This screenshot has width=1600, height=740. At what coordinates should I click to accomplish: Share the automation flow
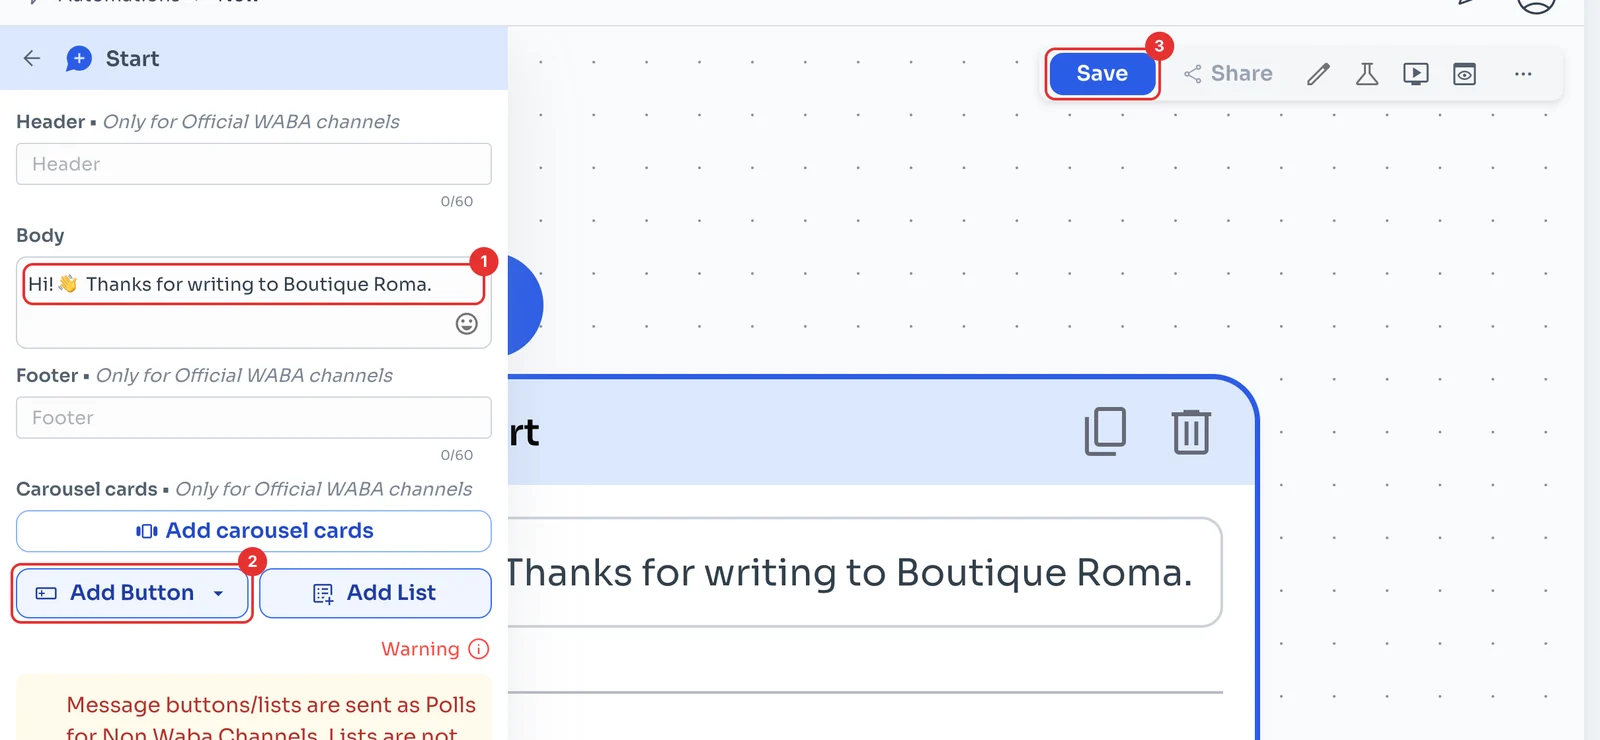click(x=1228, y=74)
